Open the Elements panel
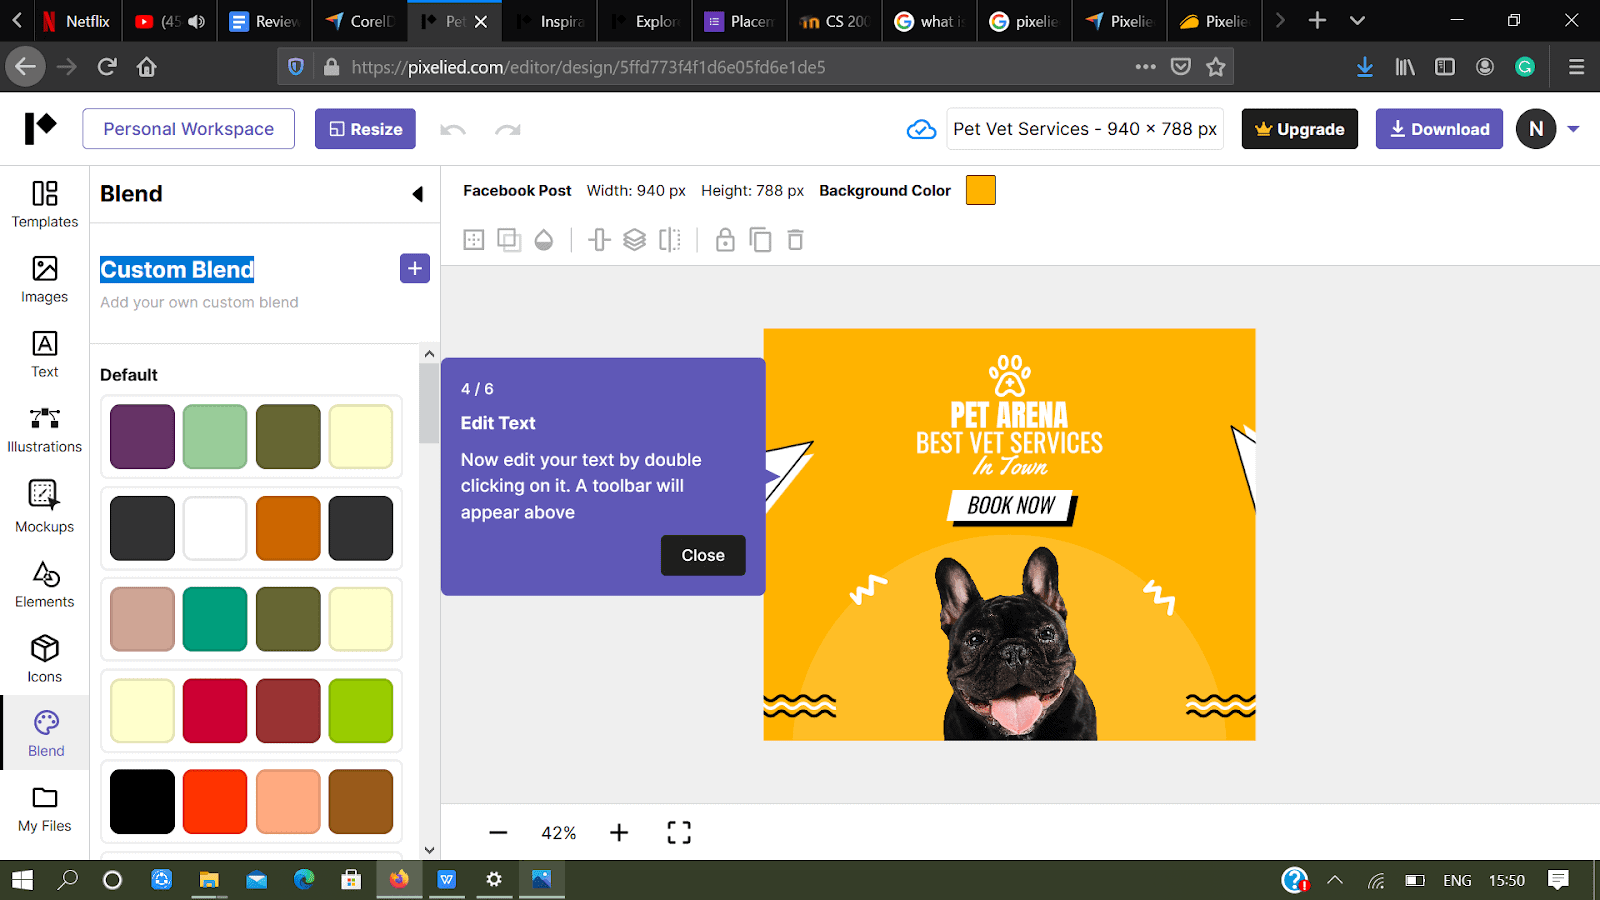 [x=45, y=584]
